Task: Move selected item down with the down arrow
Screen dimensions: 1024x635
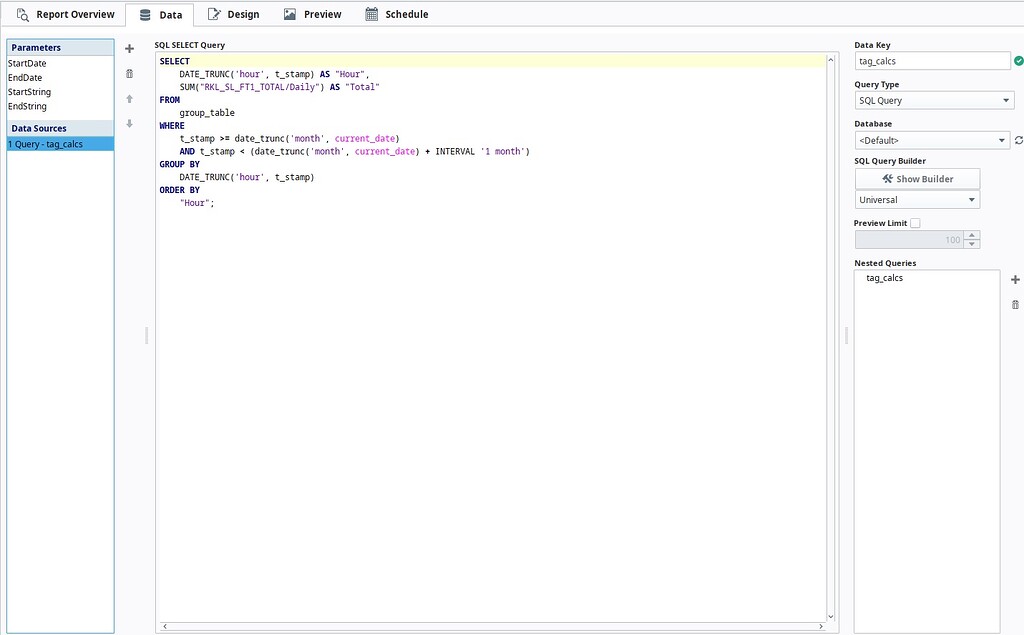Action: [129, 123]
